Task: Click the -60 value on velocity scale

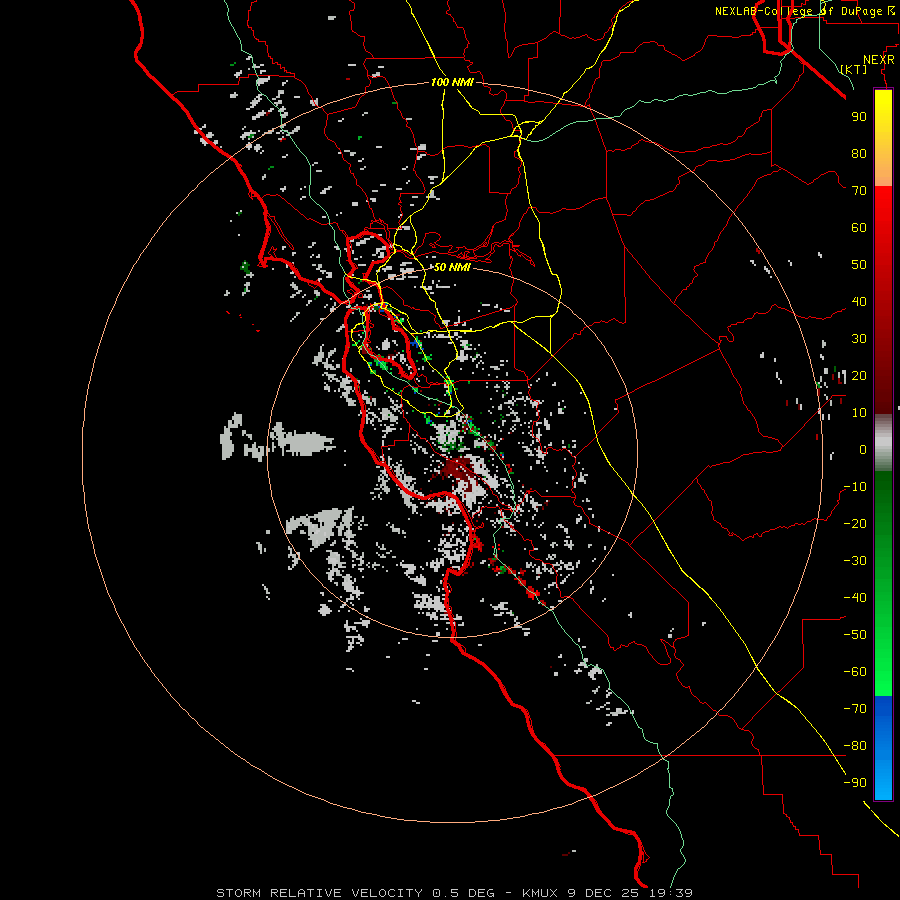Action: click(855, 672)
